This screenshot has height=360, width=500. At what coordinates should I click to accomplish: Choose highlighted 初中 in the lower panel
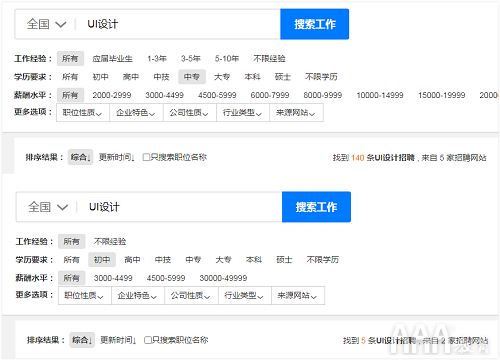point(102,260)
